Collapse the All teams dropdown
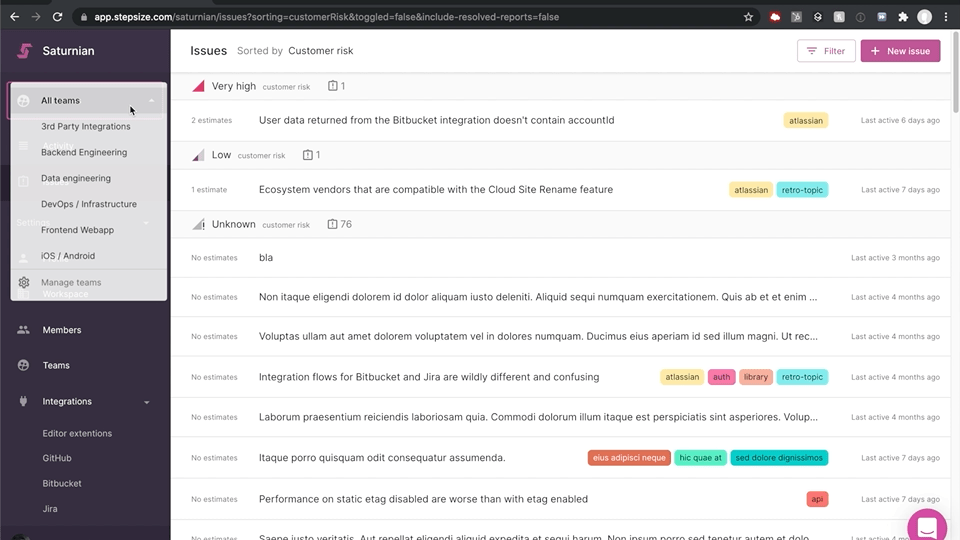This screenshot has height=540, width=960. click(151, 101)
